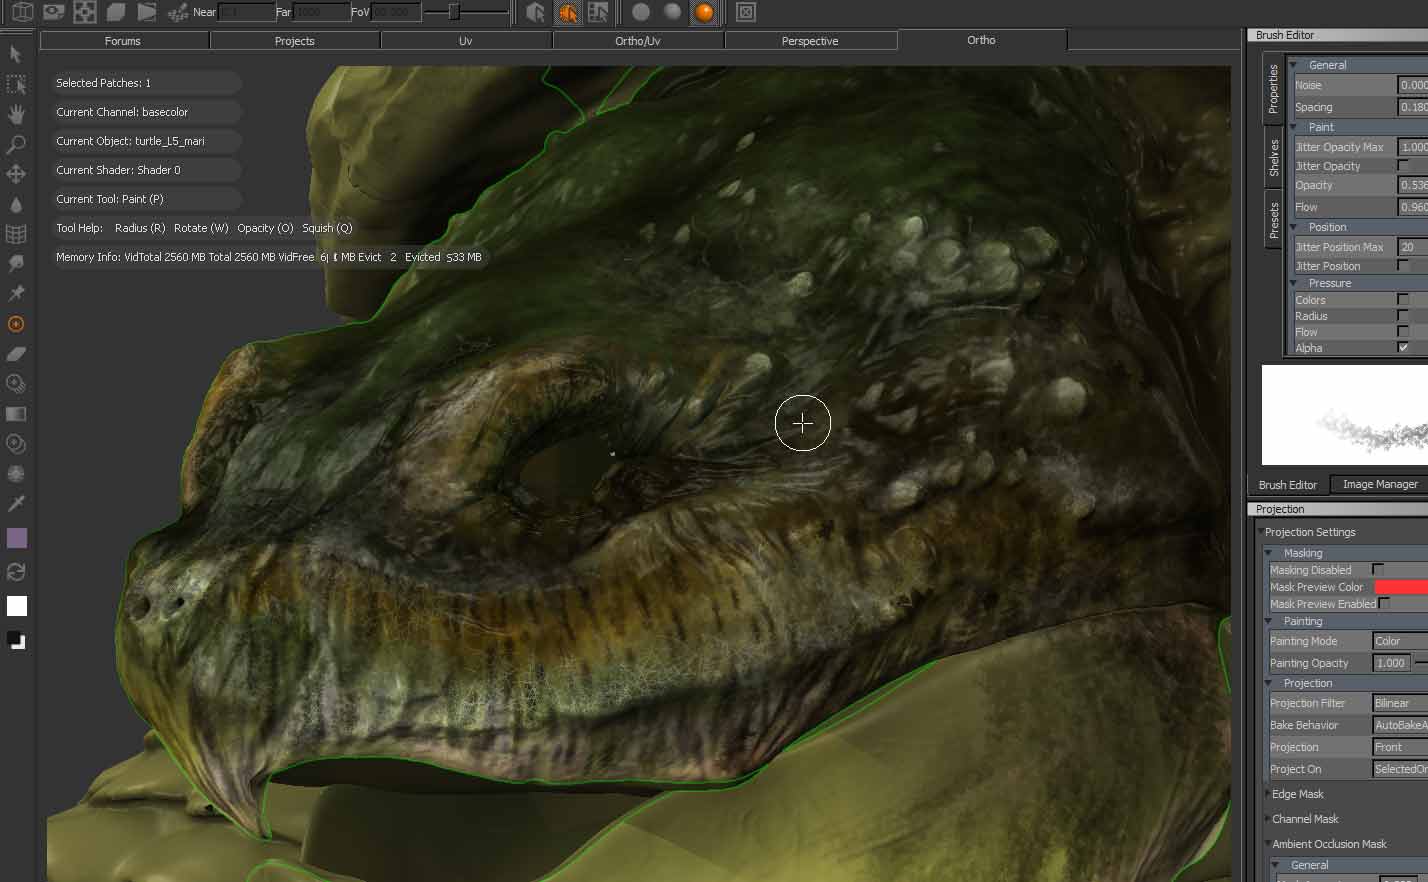Click the FoV slider handle
Image resolution: width=1428 pixels, height=882 pixels.
[454, 12]
